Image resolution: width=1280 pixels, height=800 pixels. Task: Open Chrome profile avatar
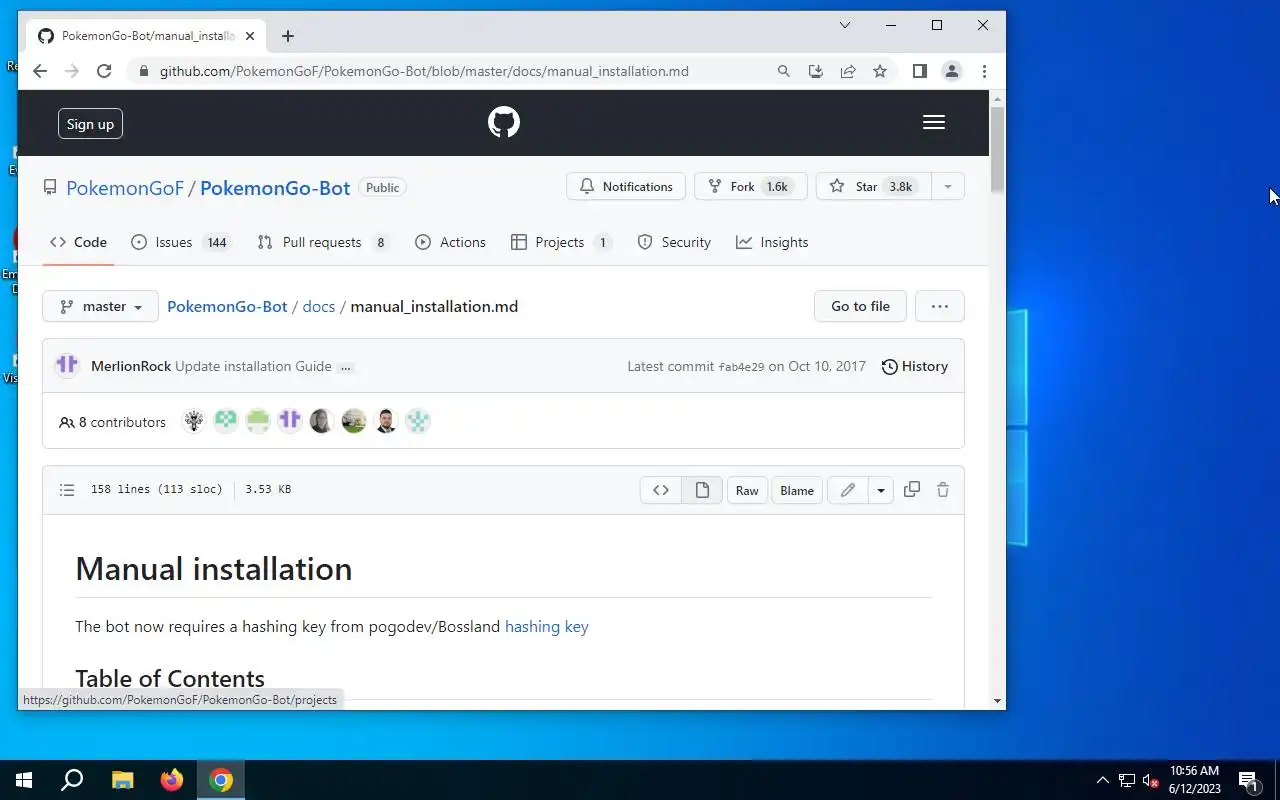(x=952, y=71)
